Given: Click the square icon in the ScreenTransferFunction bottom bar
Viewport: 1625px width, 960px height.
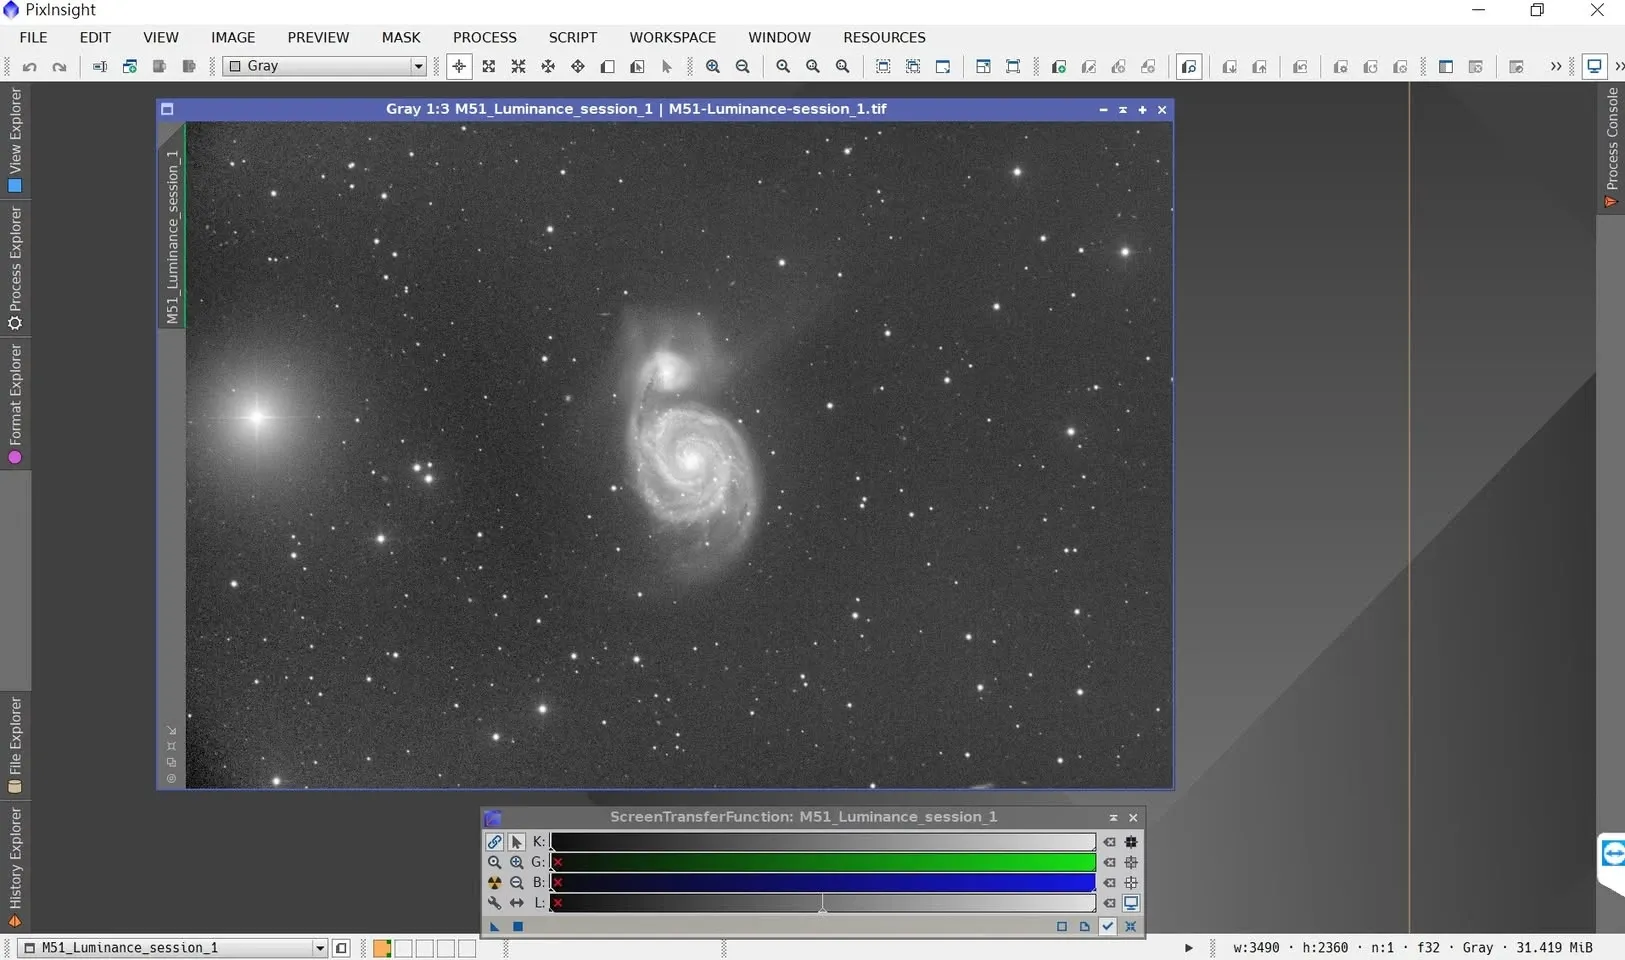Looking at the screenshot, I should (1062, 927).
